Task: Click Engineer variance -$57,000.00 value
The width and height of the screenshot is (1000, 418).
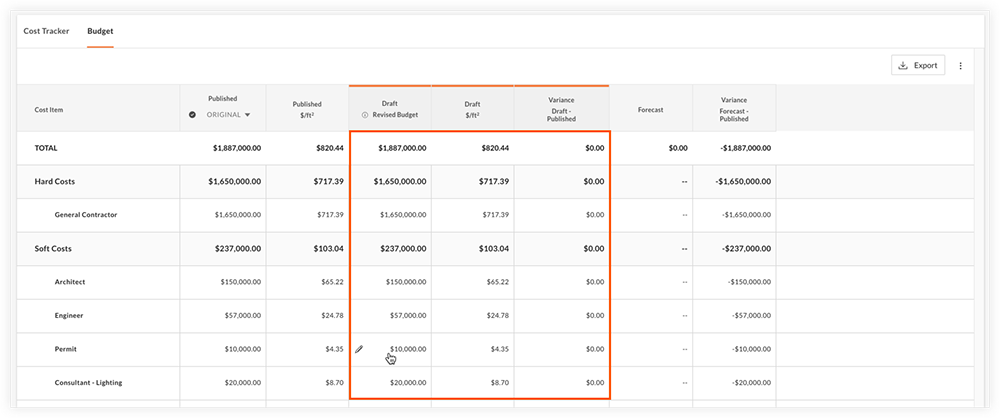Action: point(752,316)
